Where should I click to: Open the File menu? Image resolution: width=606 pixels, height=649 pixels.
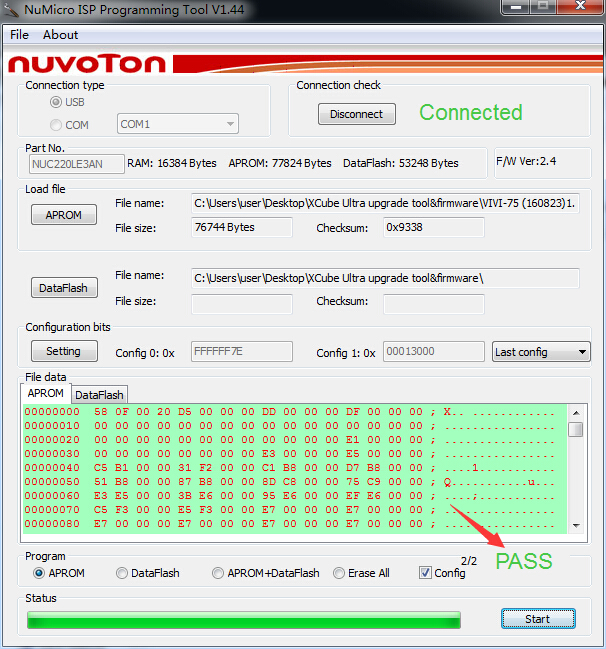19,35
